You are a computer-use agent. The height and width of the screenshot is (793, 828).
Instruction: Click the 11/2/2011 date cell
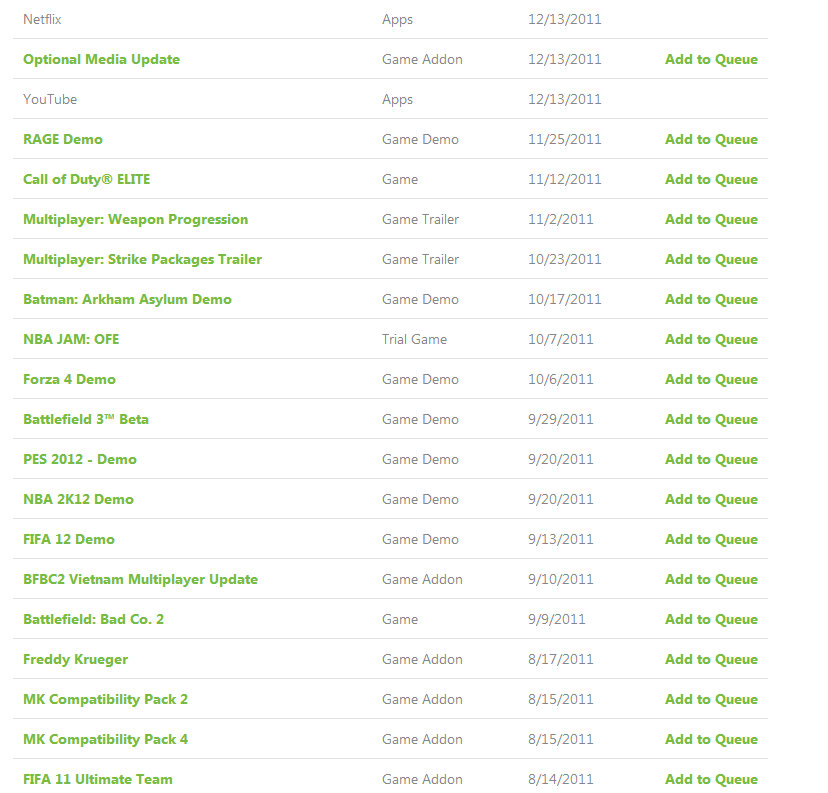coord(561,220)
